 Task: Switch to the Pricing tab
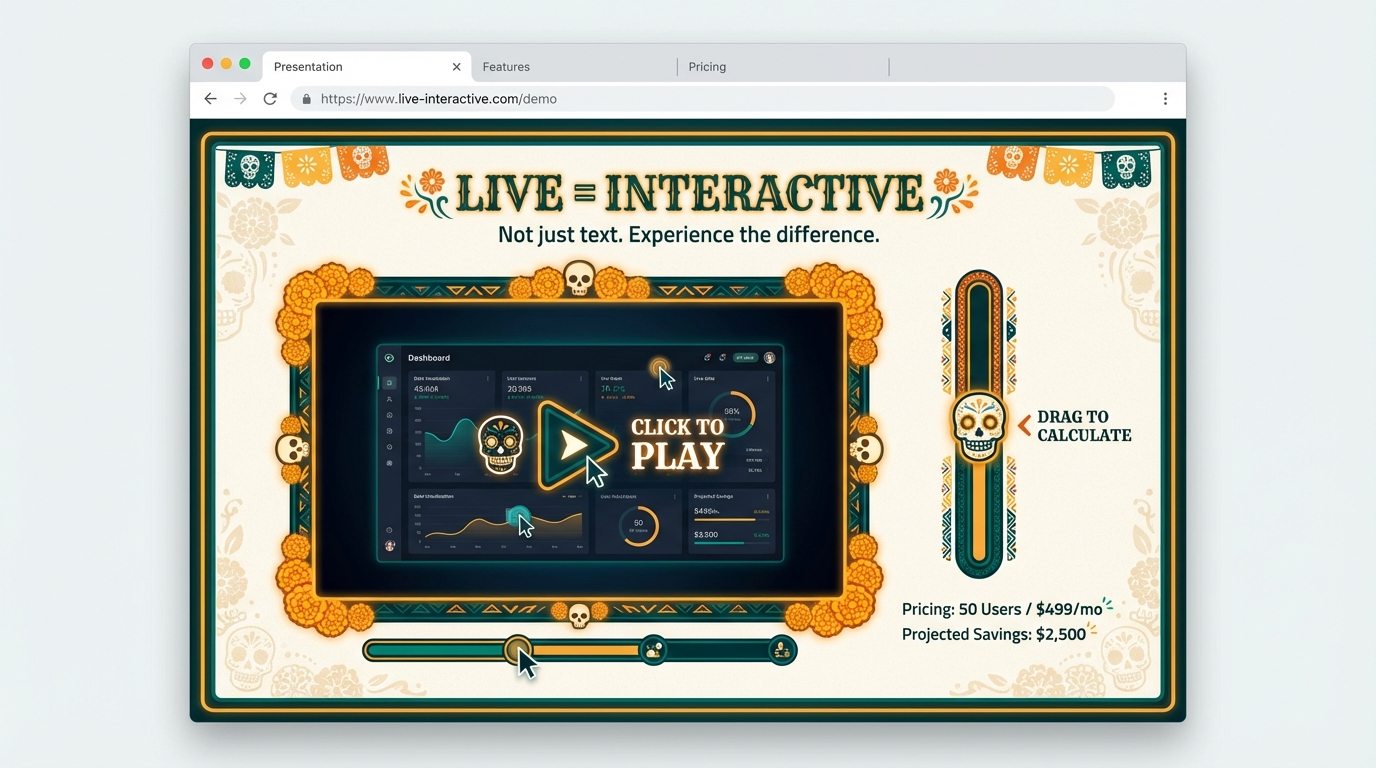coord(707,67)
